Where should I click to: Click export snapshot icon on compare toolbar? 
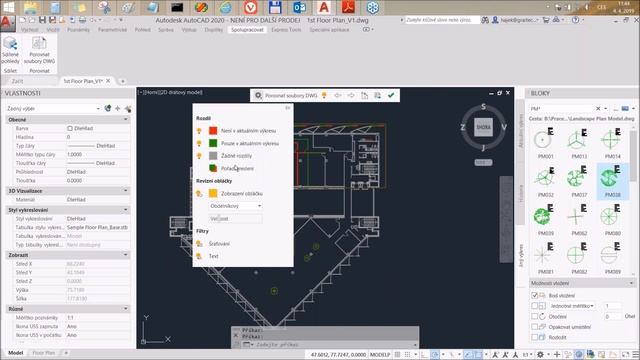click(x=378, y=96)
